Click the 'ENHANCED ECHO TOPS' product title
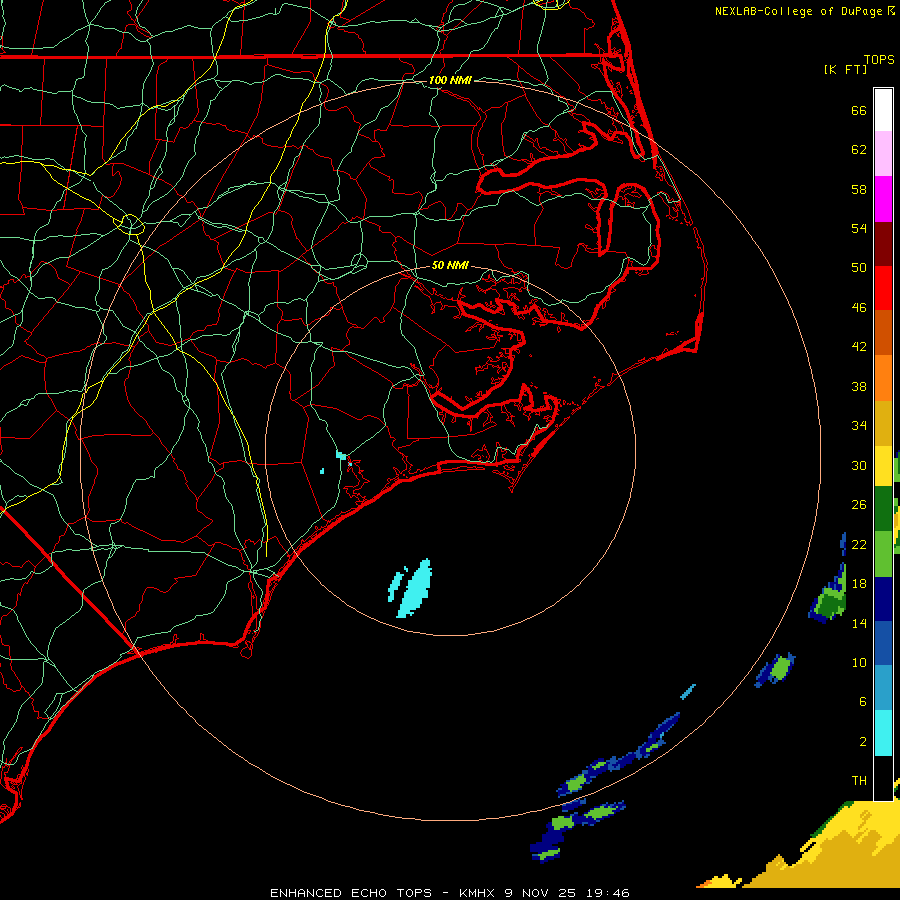The height and width of the screenshot is (900, 900). [351, 893]
